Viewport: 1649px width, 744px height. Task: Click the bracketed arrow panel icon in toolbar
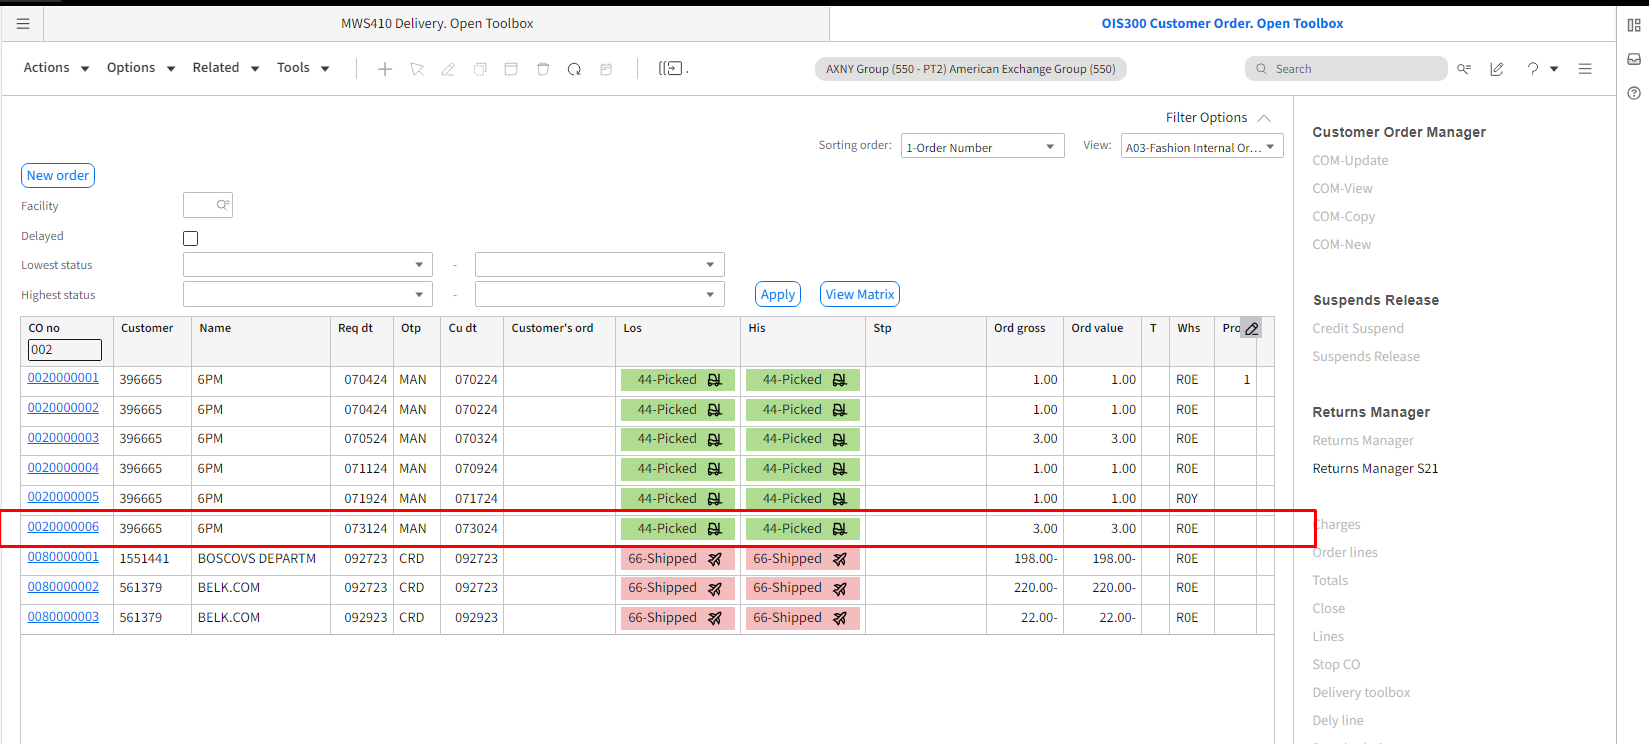[x=672, y=68]
